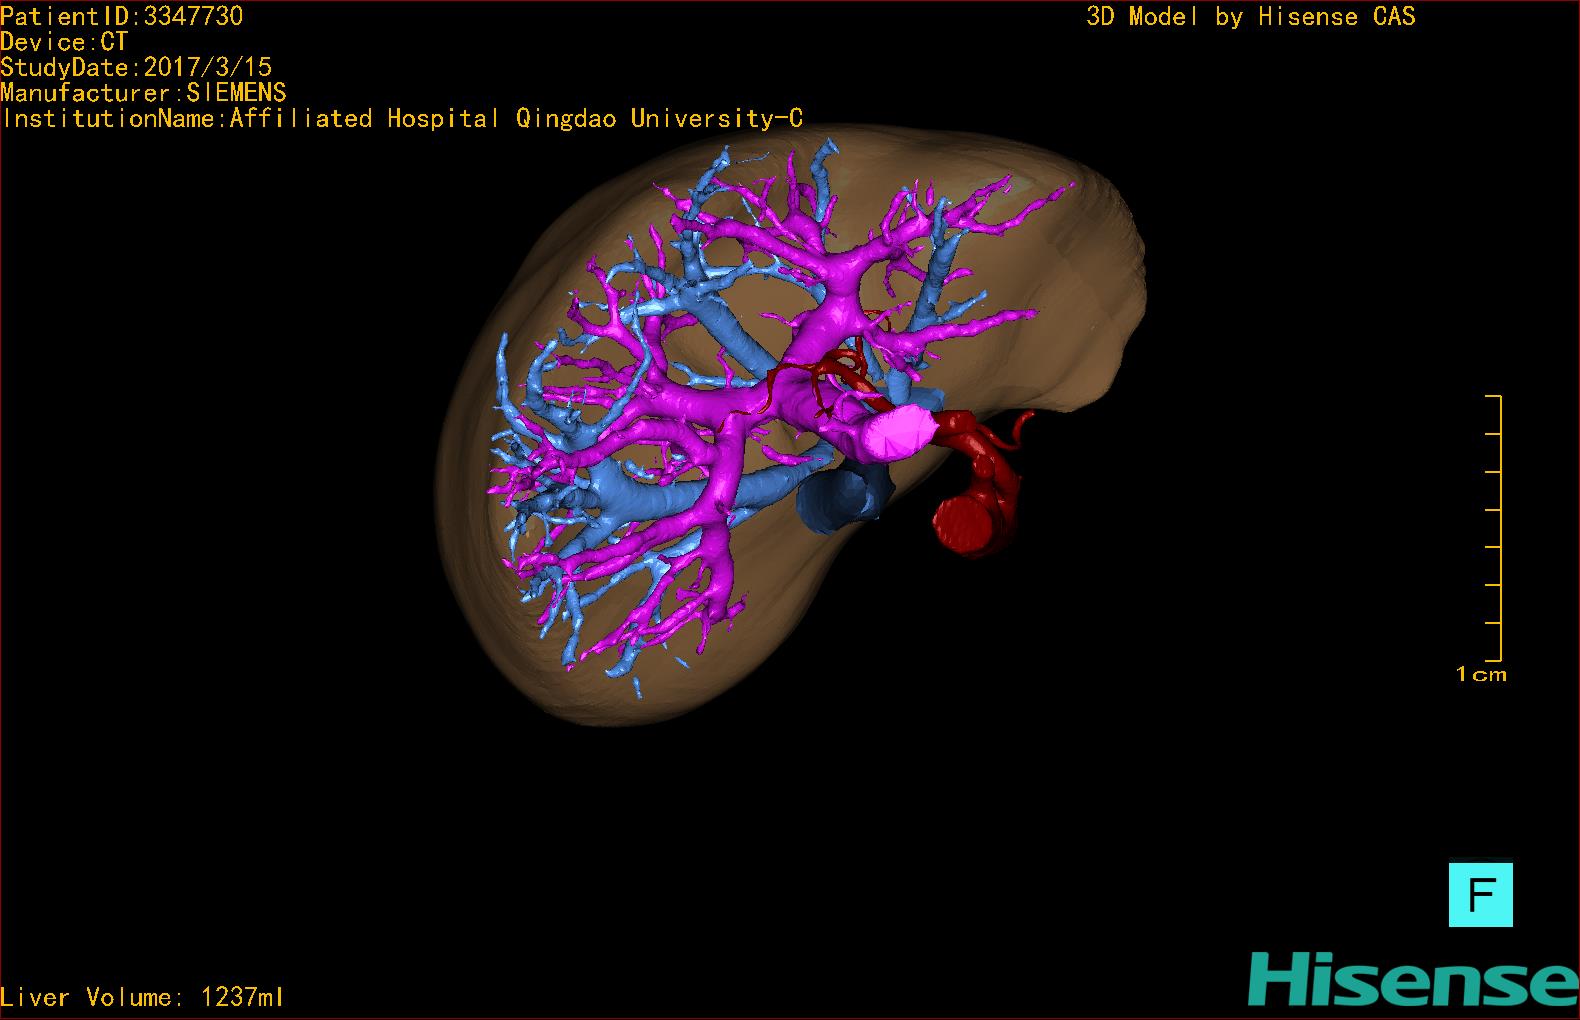
Task: Select the Device:CT text
Action: (64, 42)
